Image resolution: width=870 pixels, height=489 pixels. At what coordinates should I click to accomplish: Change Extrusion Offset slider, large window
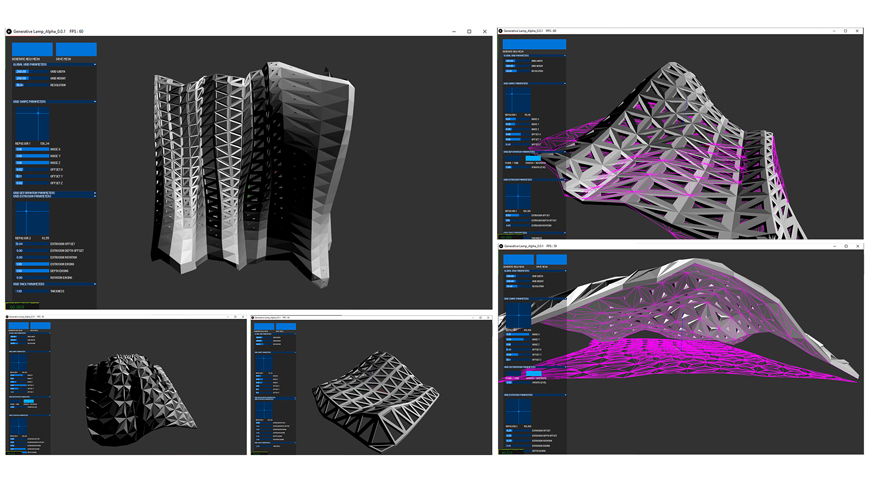32,244
